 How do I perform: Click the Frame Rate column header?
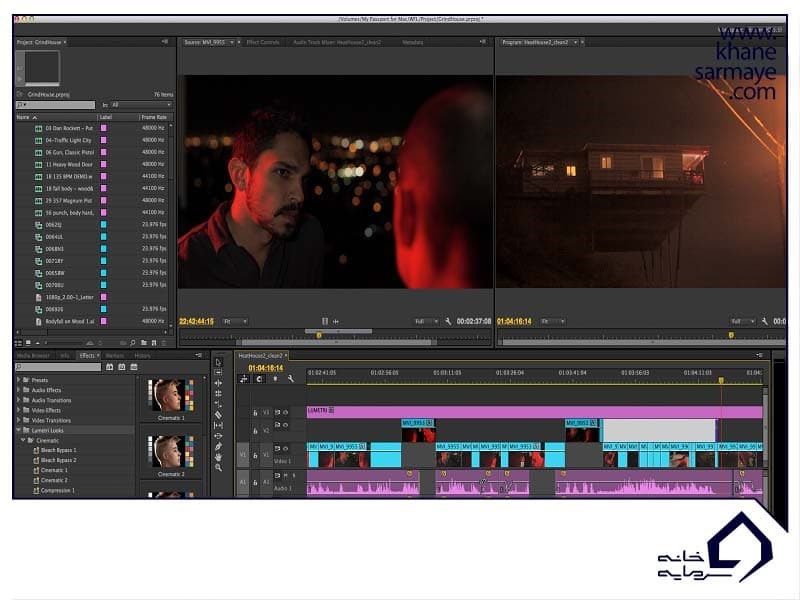point(154,117)
